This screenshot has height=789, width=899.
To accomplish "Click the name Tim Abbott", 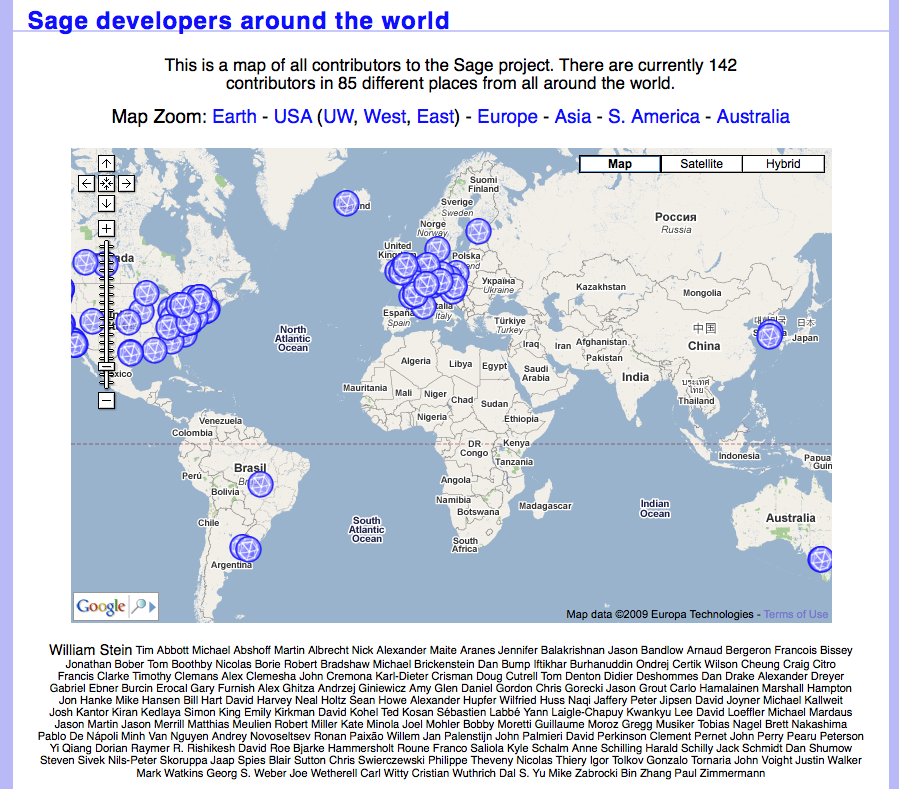I will coord(162,650).
